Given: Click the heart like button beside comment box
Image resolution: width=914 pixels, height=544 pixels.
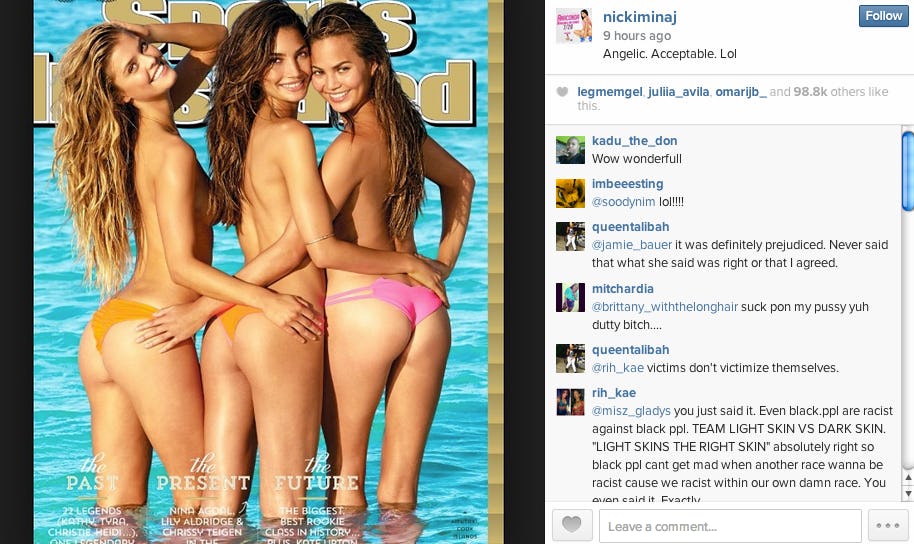Looking at the screenshot, I should (x=572, y=525).
